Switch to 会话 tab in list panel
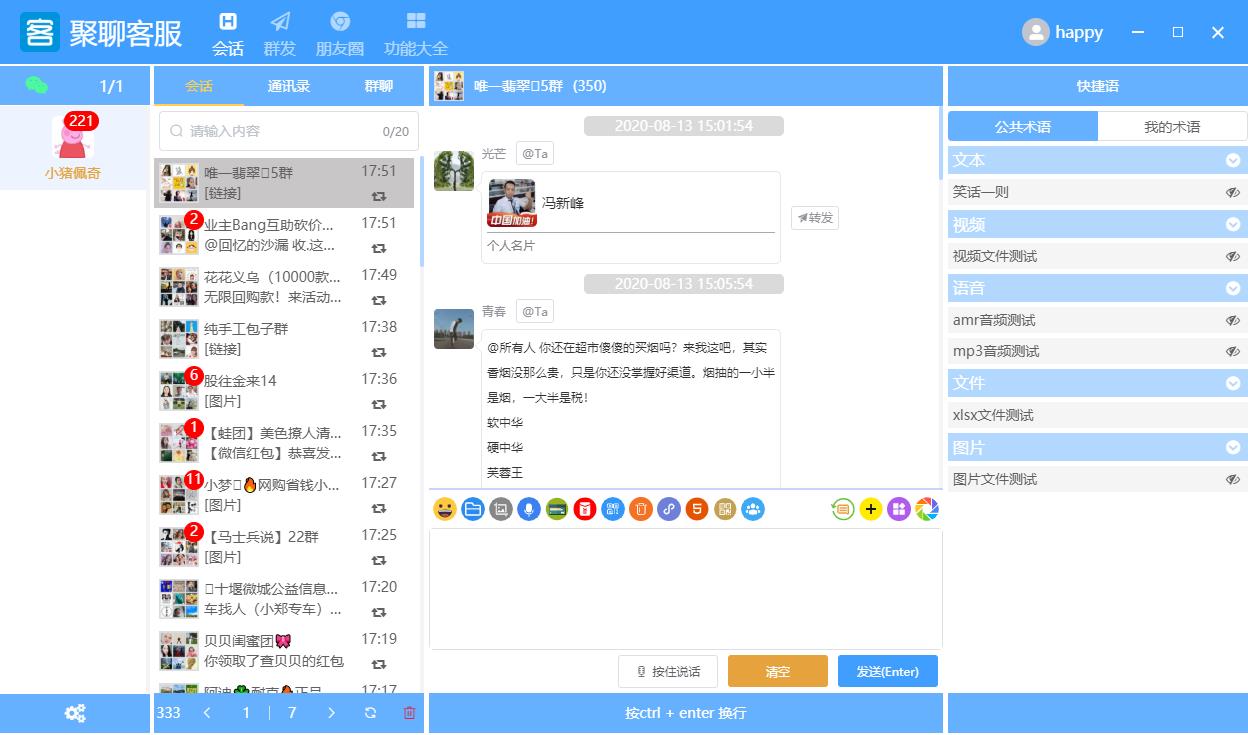Screen dimensions: 1248x735 [x=199, y=86]
